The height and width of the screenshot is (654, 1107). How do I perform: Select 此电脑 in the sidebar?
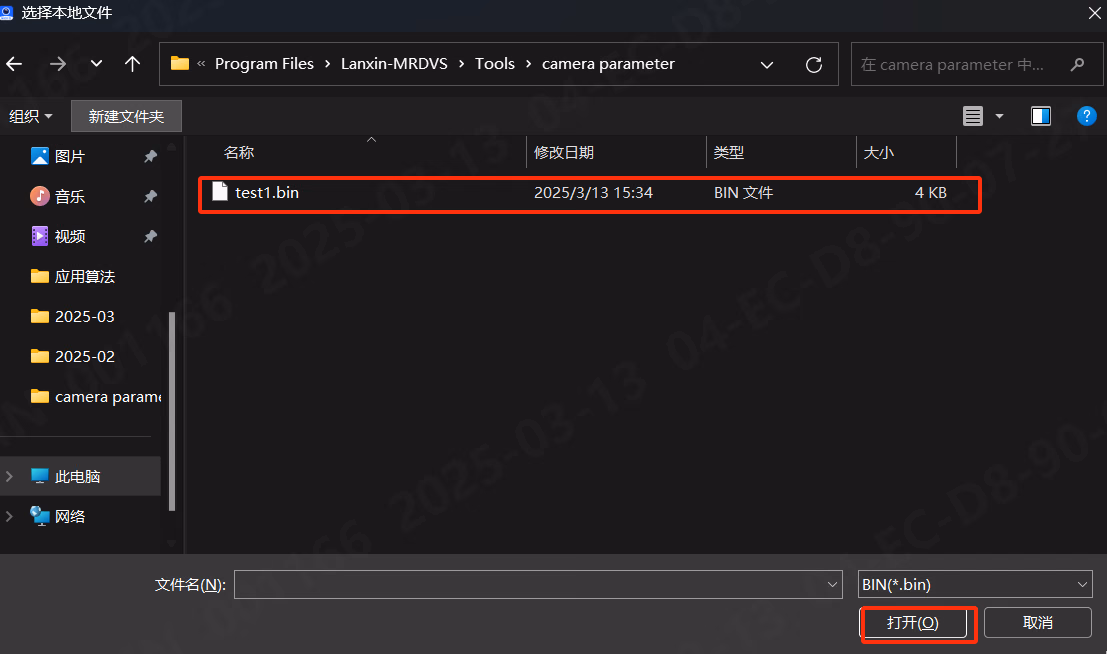click(x=77, y=477)
